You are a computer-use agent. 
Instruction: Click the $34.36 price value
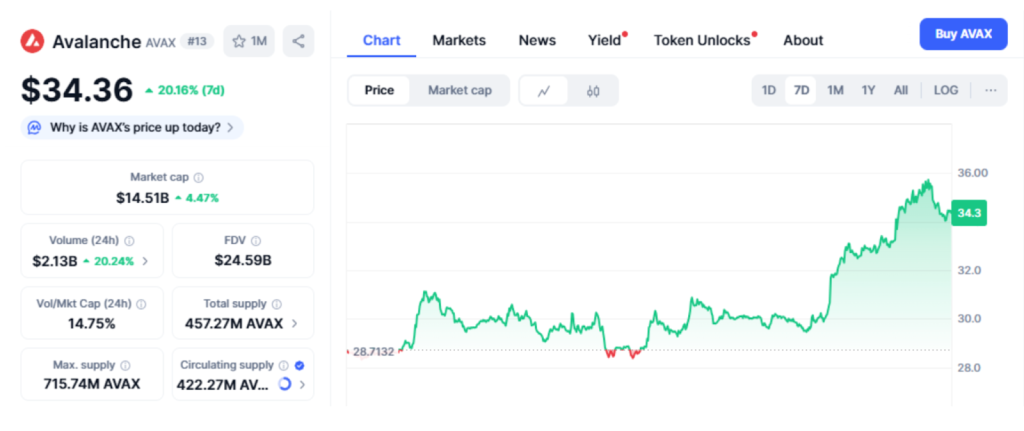click(77, 89)
